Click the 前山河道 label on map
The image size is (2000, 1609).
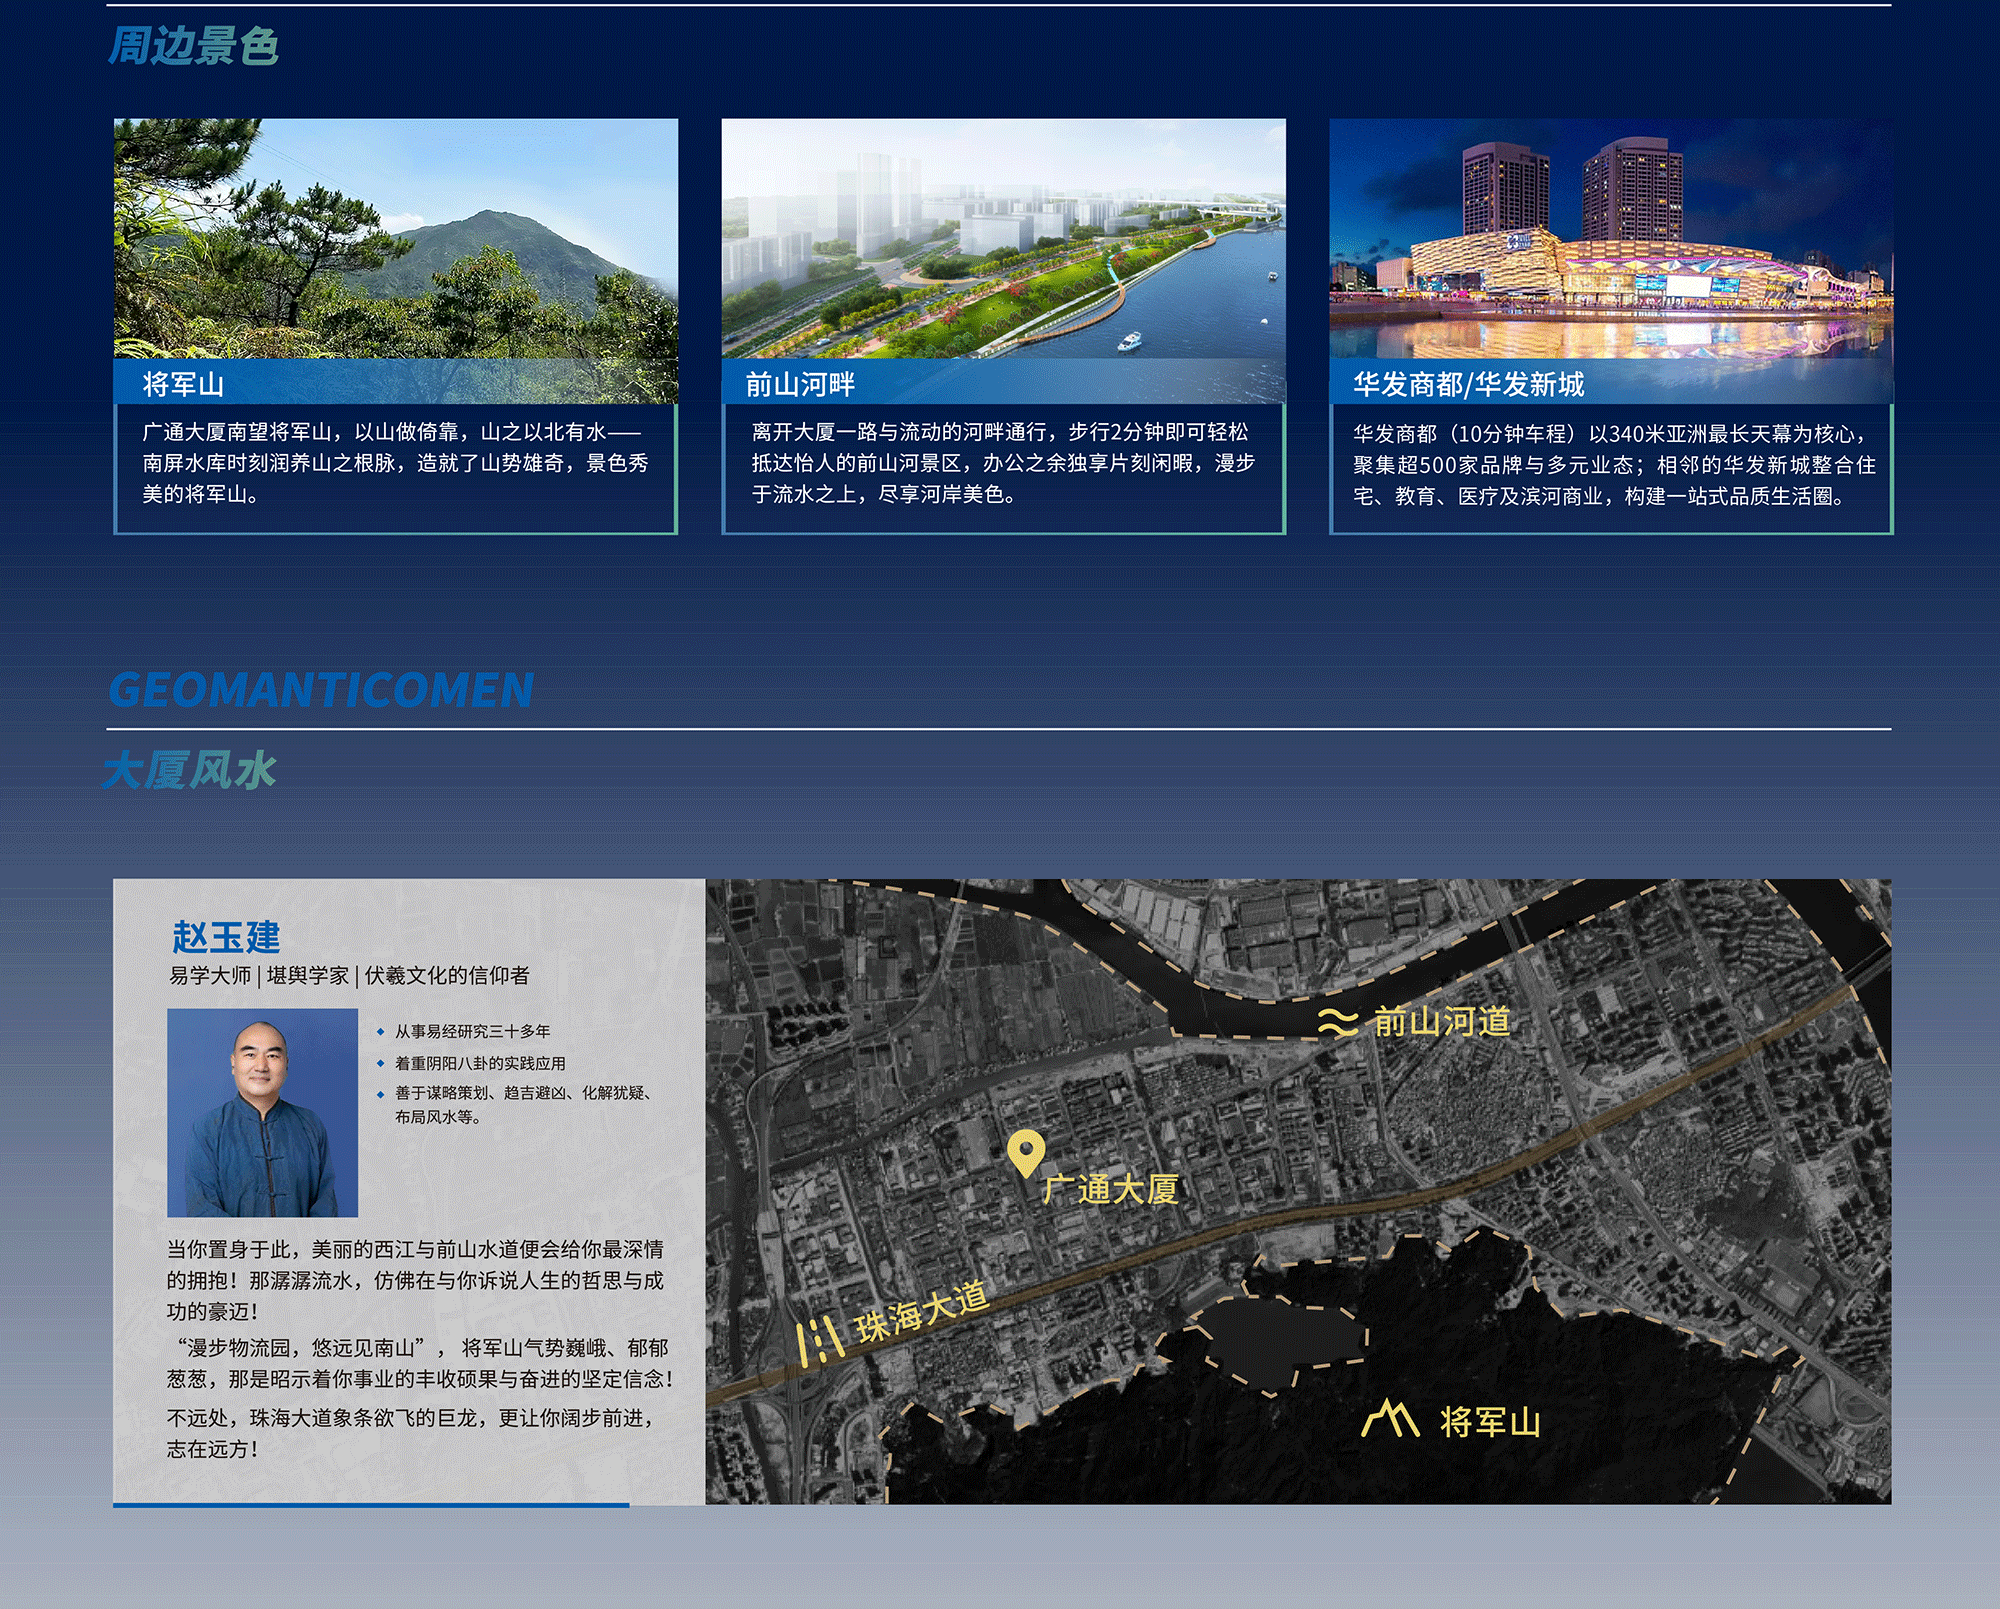[1441, 1022]
